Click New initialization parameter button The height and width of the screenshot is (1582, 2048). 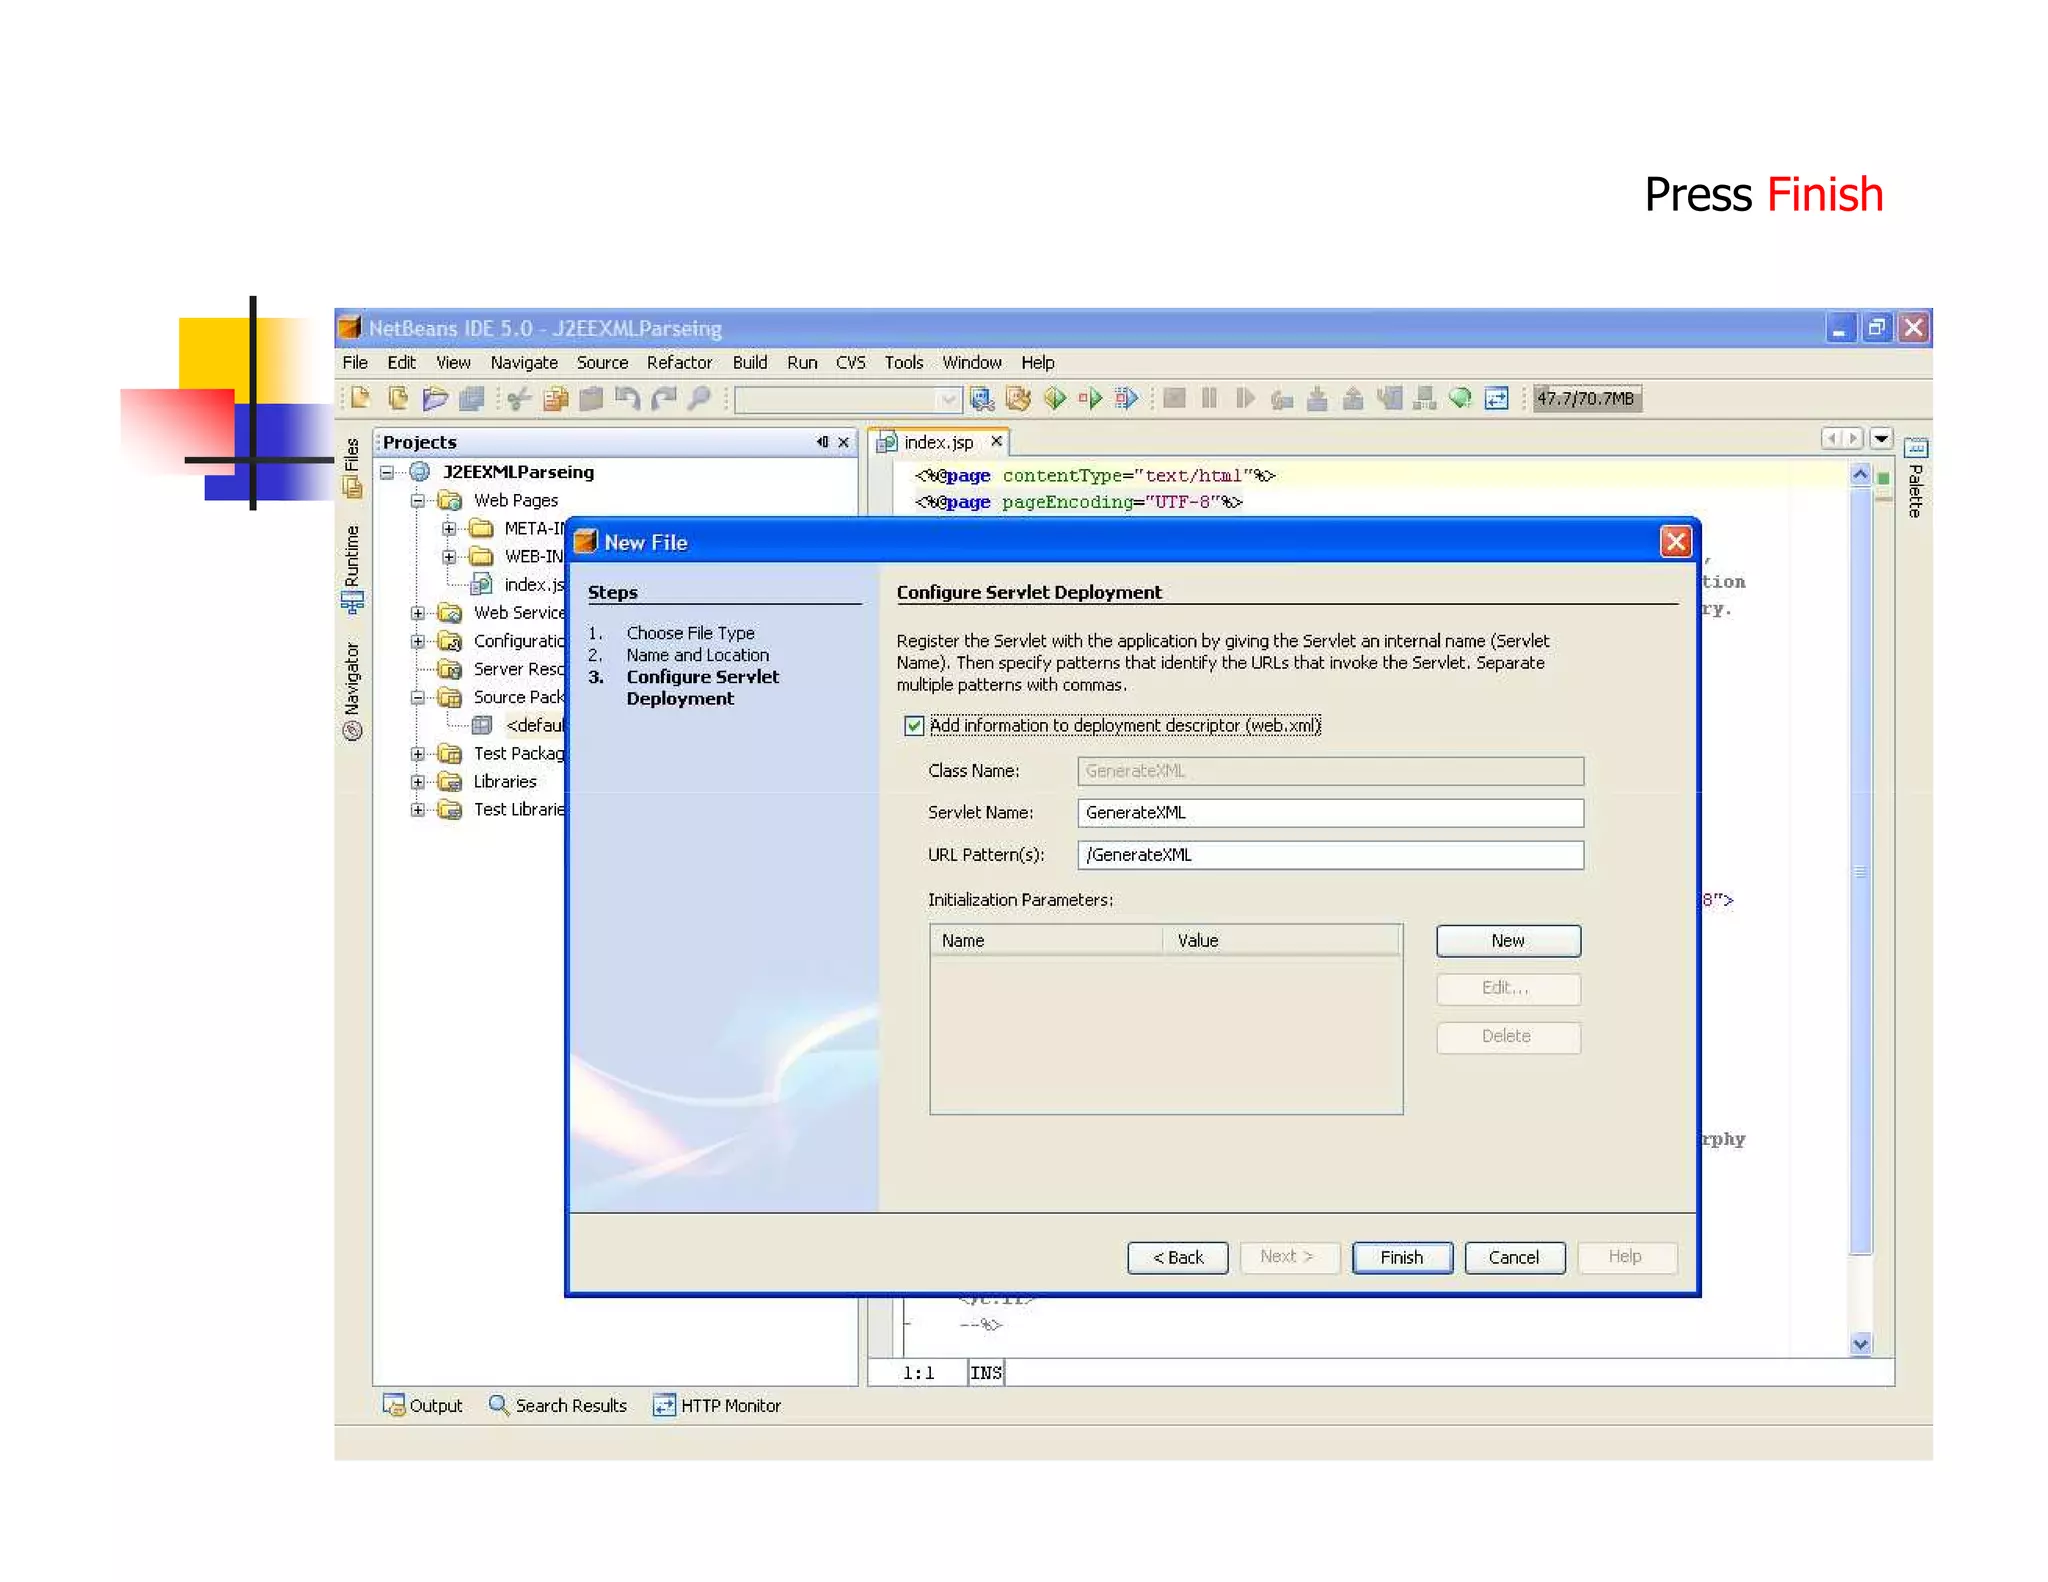pyautogui.click(x=1508, y=941)
